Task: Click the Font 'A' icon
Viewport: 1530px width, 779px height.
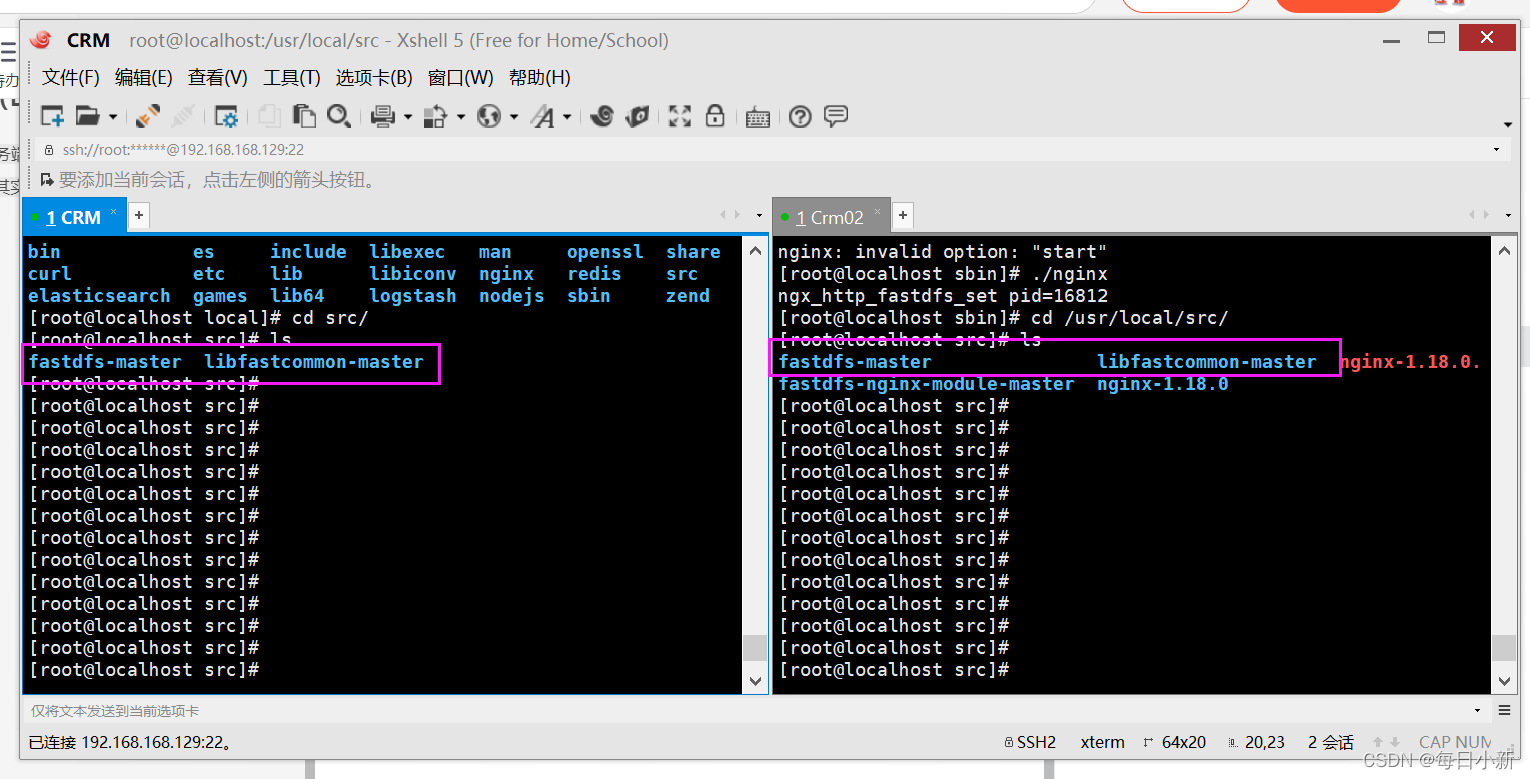Action: 543,116
